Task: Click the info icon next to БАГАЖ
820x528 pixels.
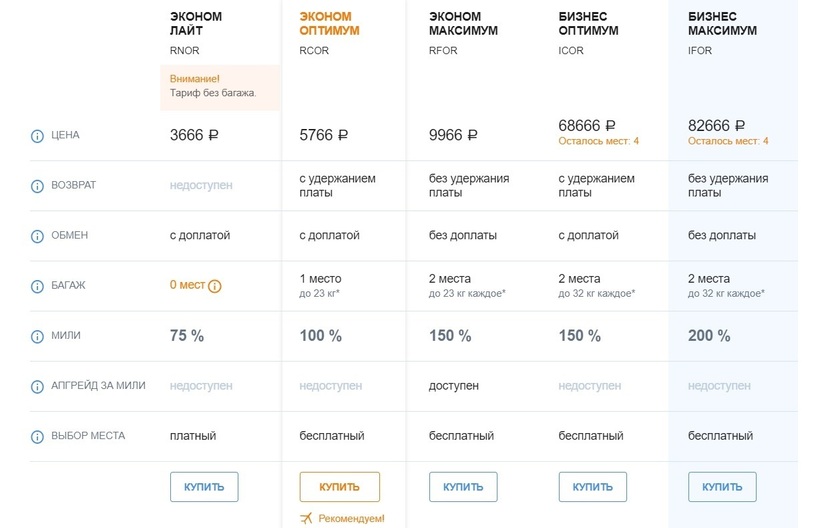Action: click(38, 286)
